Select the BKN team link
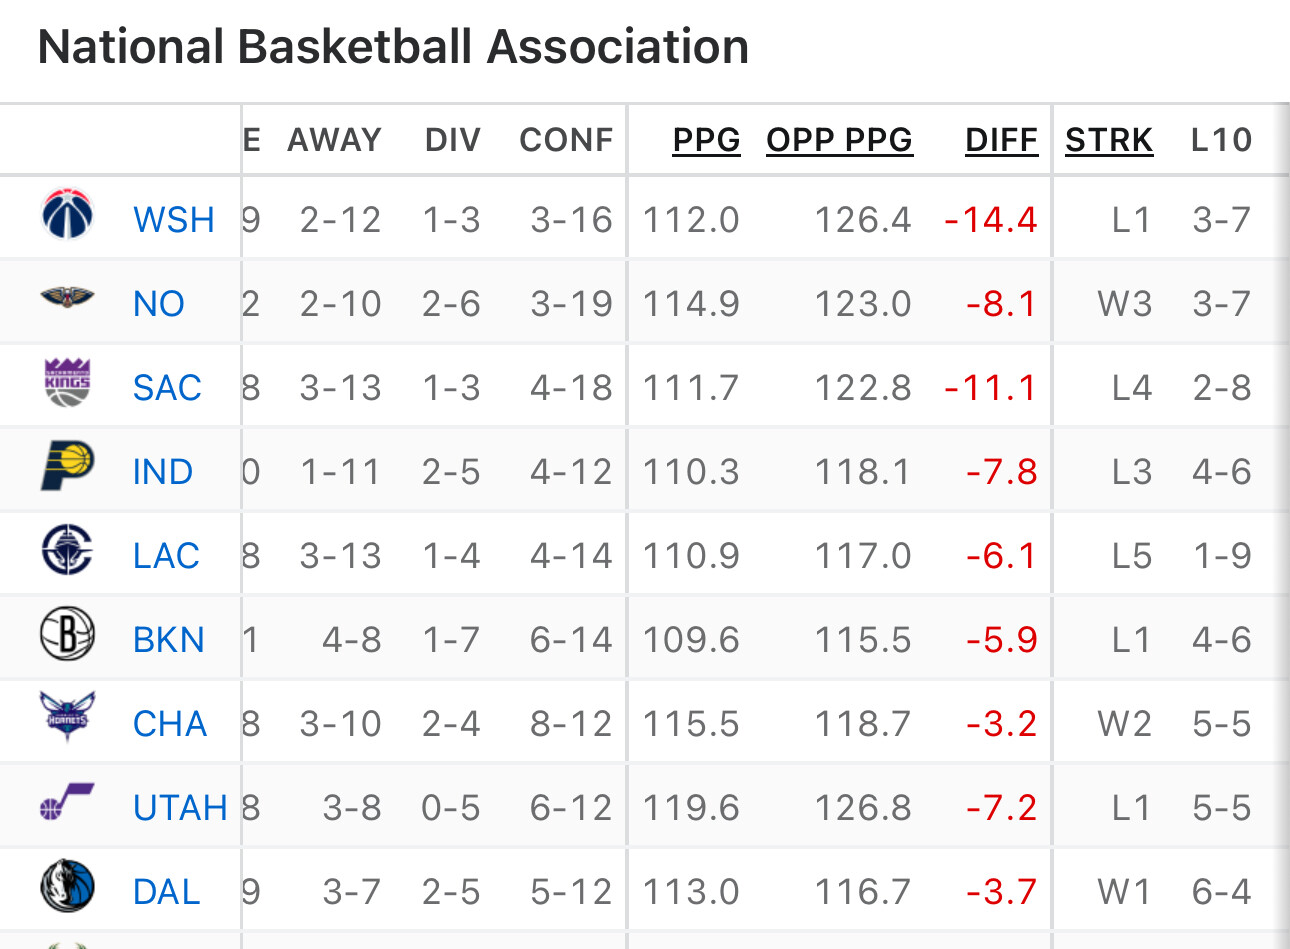 click(x=169, y=640)
